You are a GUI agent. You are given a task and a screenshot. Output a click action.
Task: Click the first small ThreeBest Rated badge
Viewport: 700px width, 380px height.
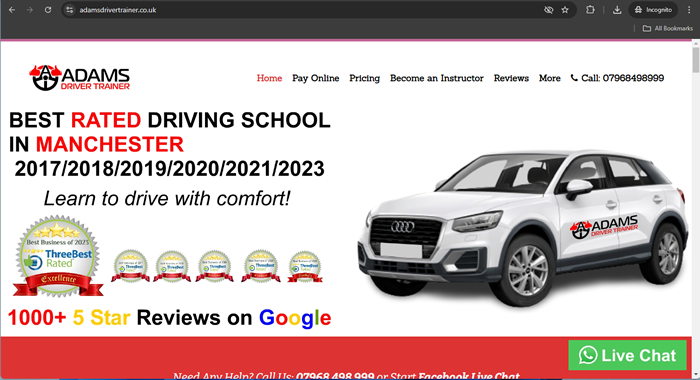click(x=130, y=266)
